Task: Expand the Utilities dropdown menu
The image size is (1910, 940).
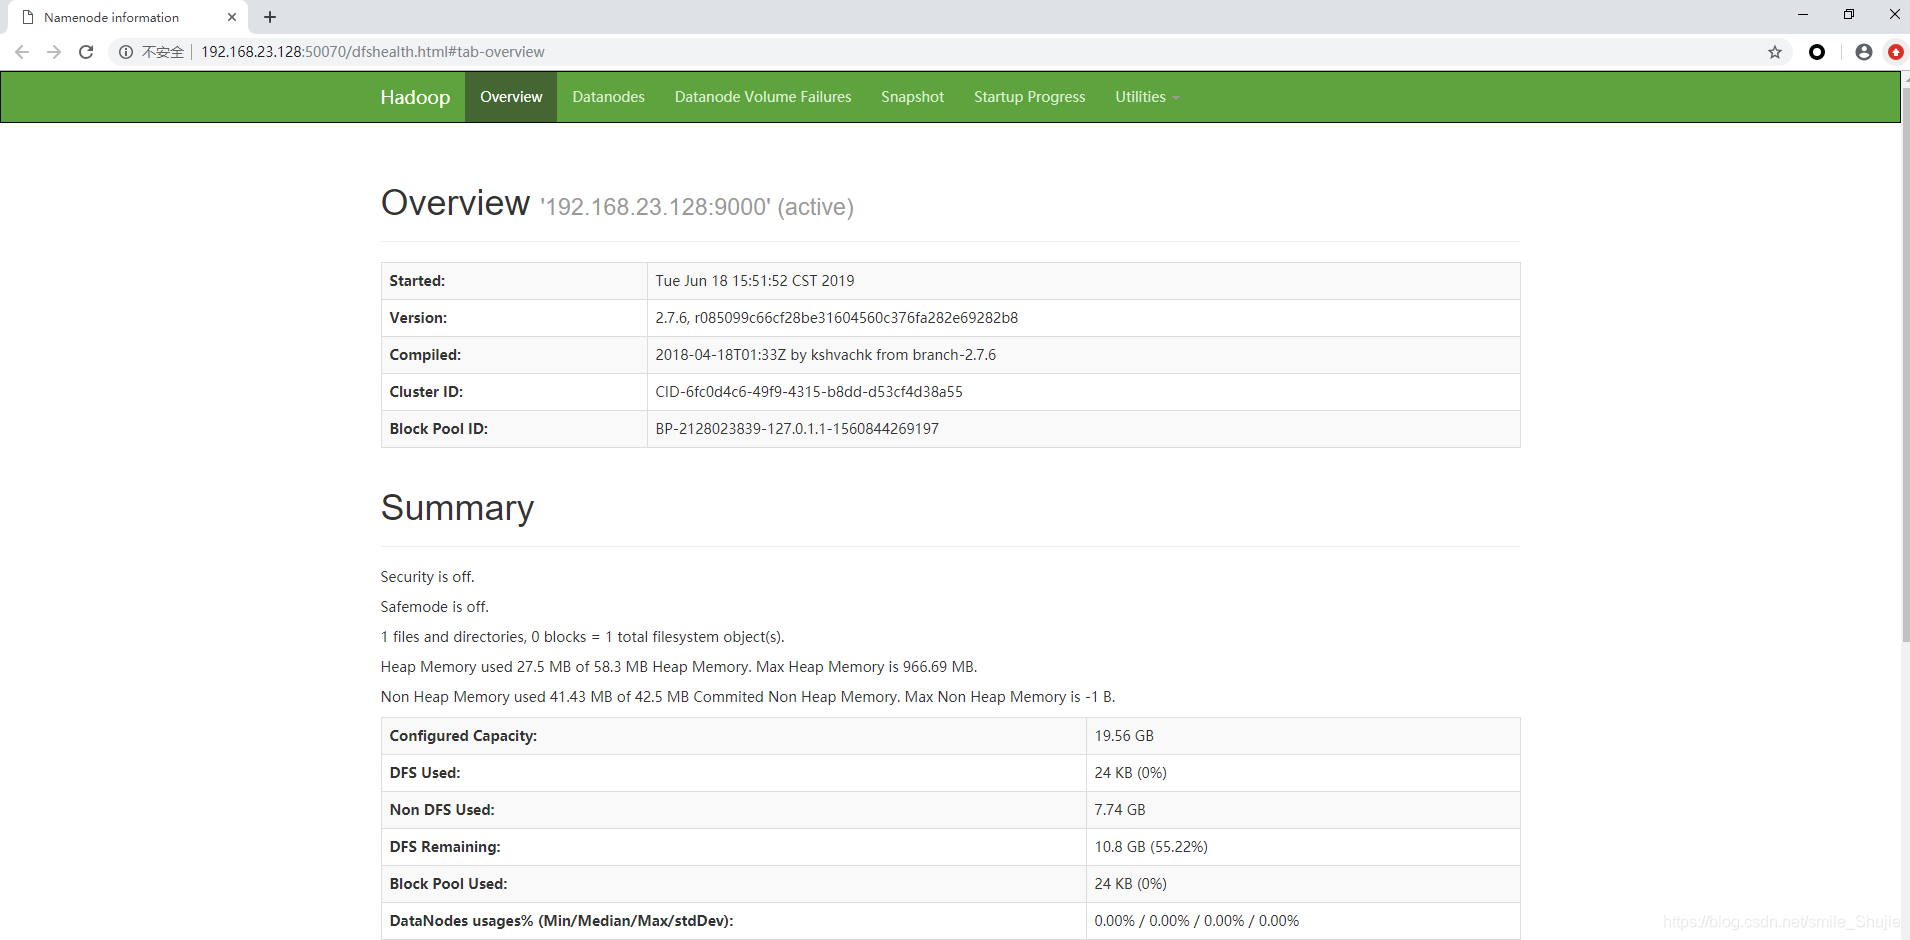Action: tap(1147, 97)
